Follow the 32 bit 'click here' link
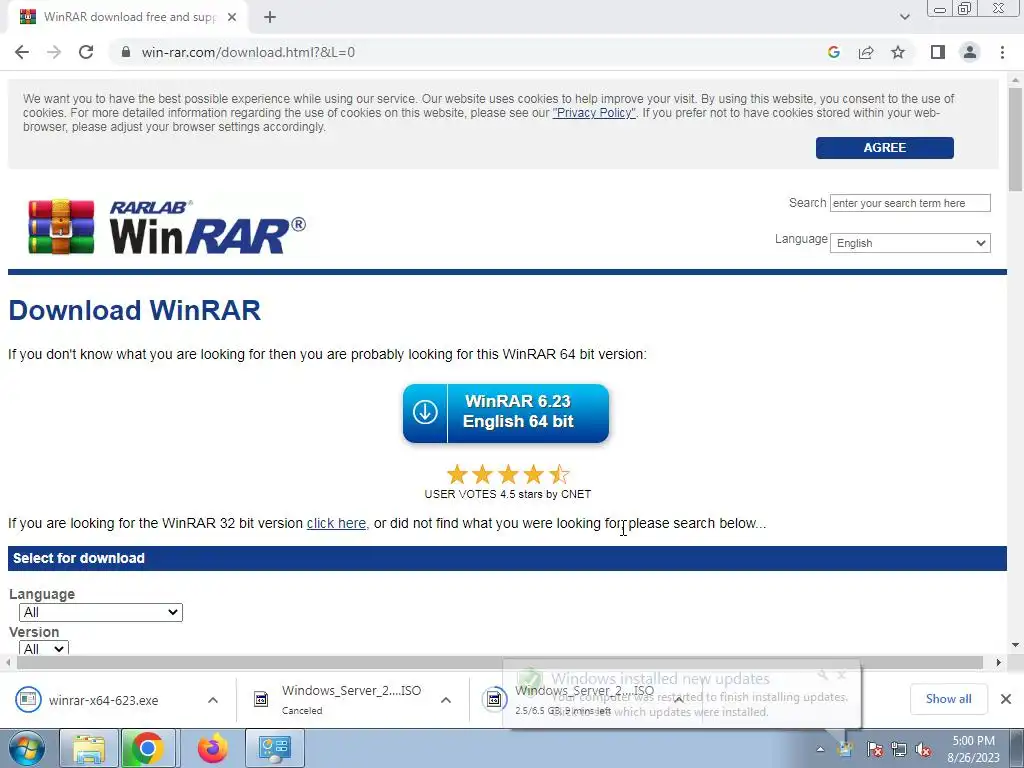The height and width of the screenshot is (768, 1024). tap(336, 523)
